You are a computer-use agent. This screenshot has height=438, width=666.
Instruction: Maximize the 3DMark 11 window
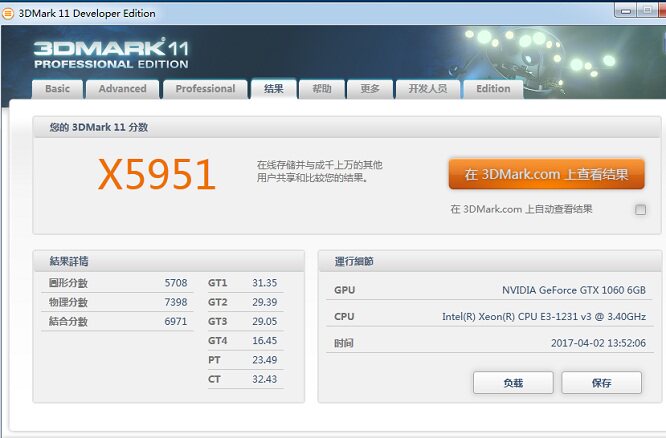(x=647, y=10)
